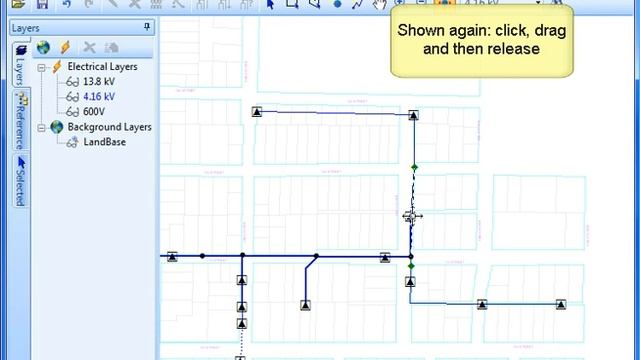Screen dimensions: 640x360
Task: Toggle glasses visibility for 4.16 kV
Action: (x=72, y=97)
